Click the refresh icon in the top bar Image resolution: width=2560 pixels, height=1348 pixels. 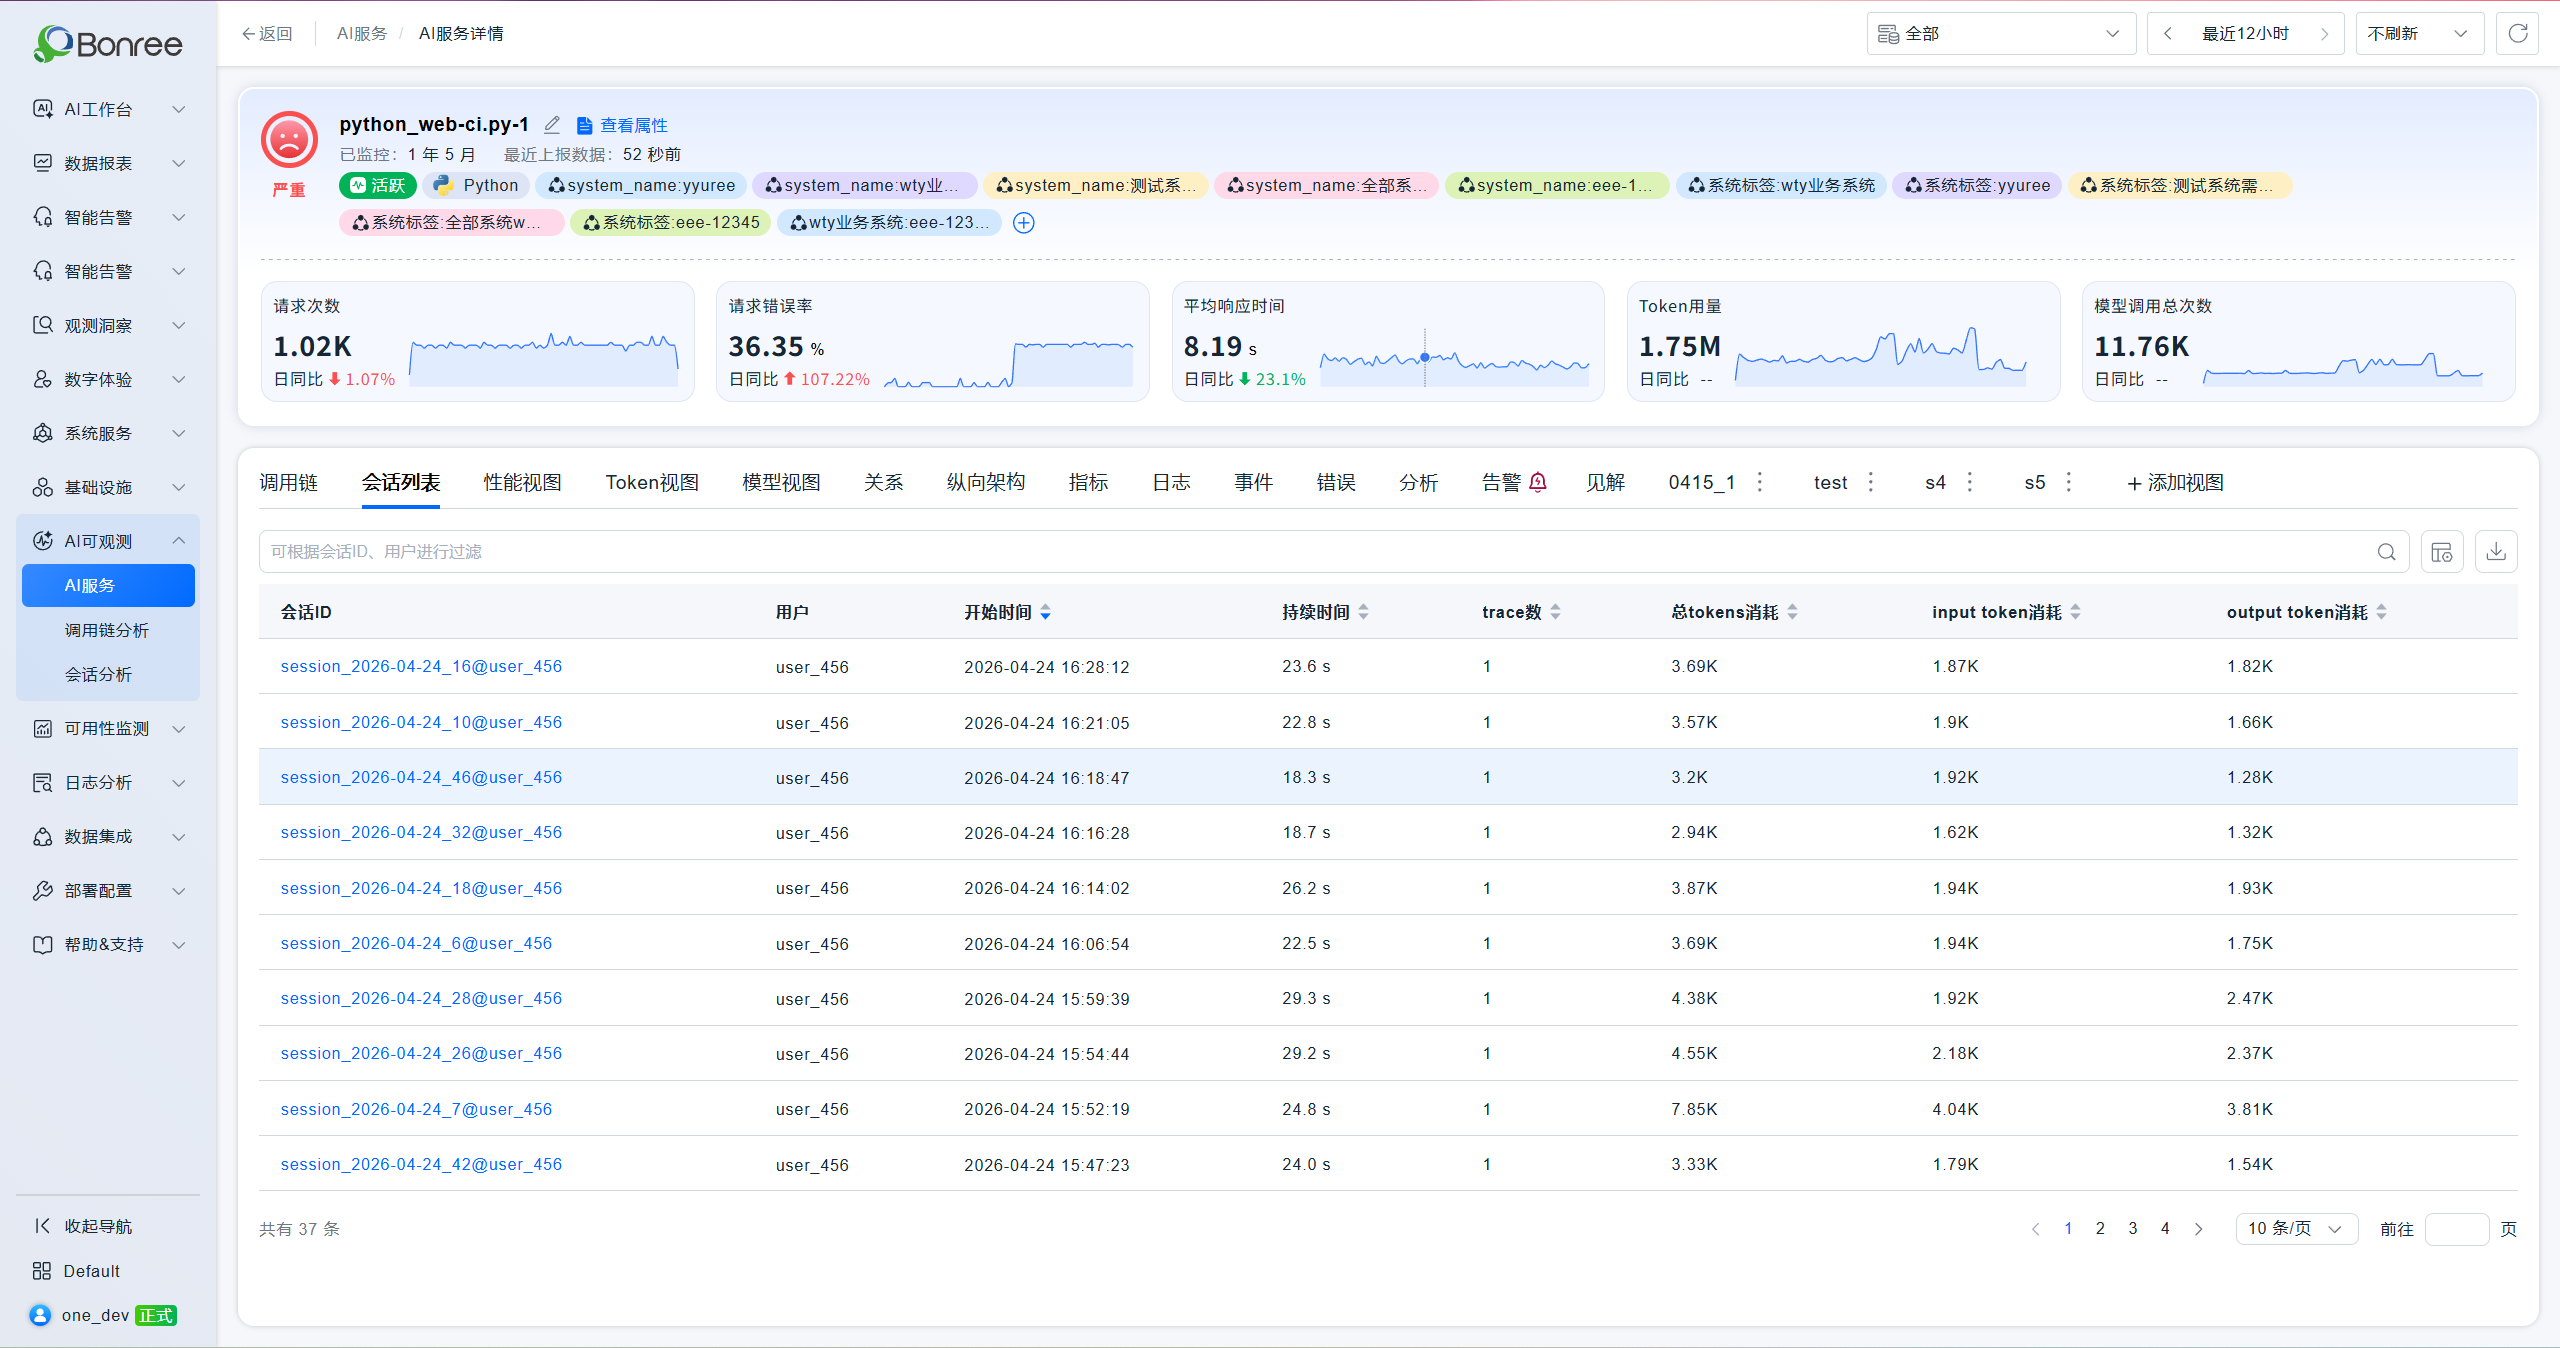(x=2517, y=34)
